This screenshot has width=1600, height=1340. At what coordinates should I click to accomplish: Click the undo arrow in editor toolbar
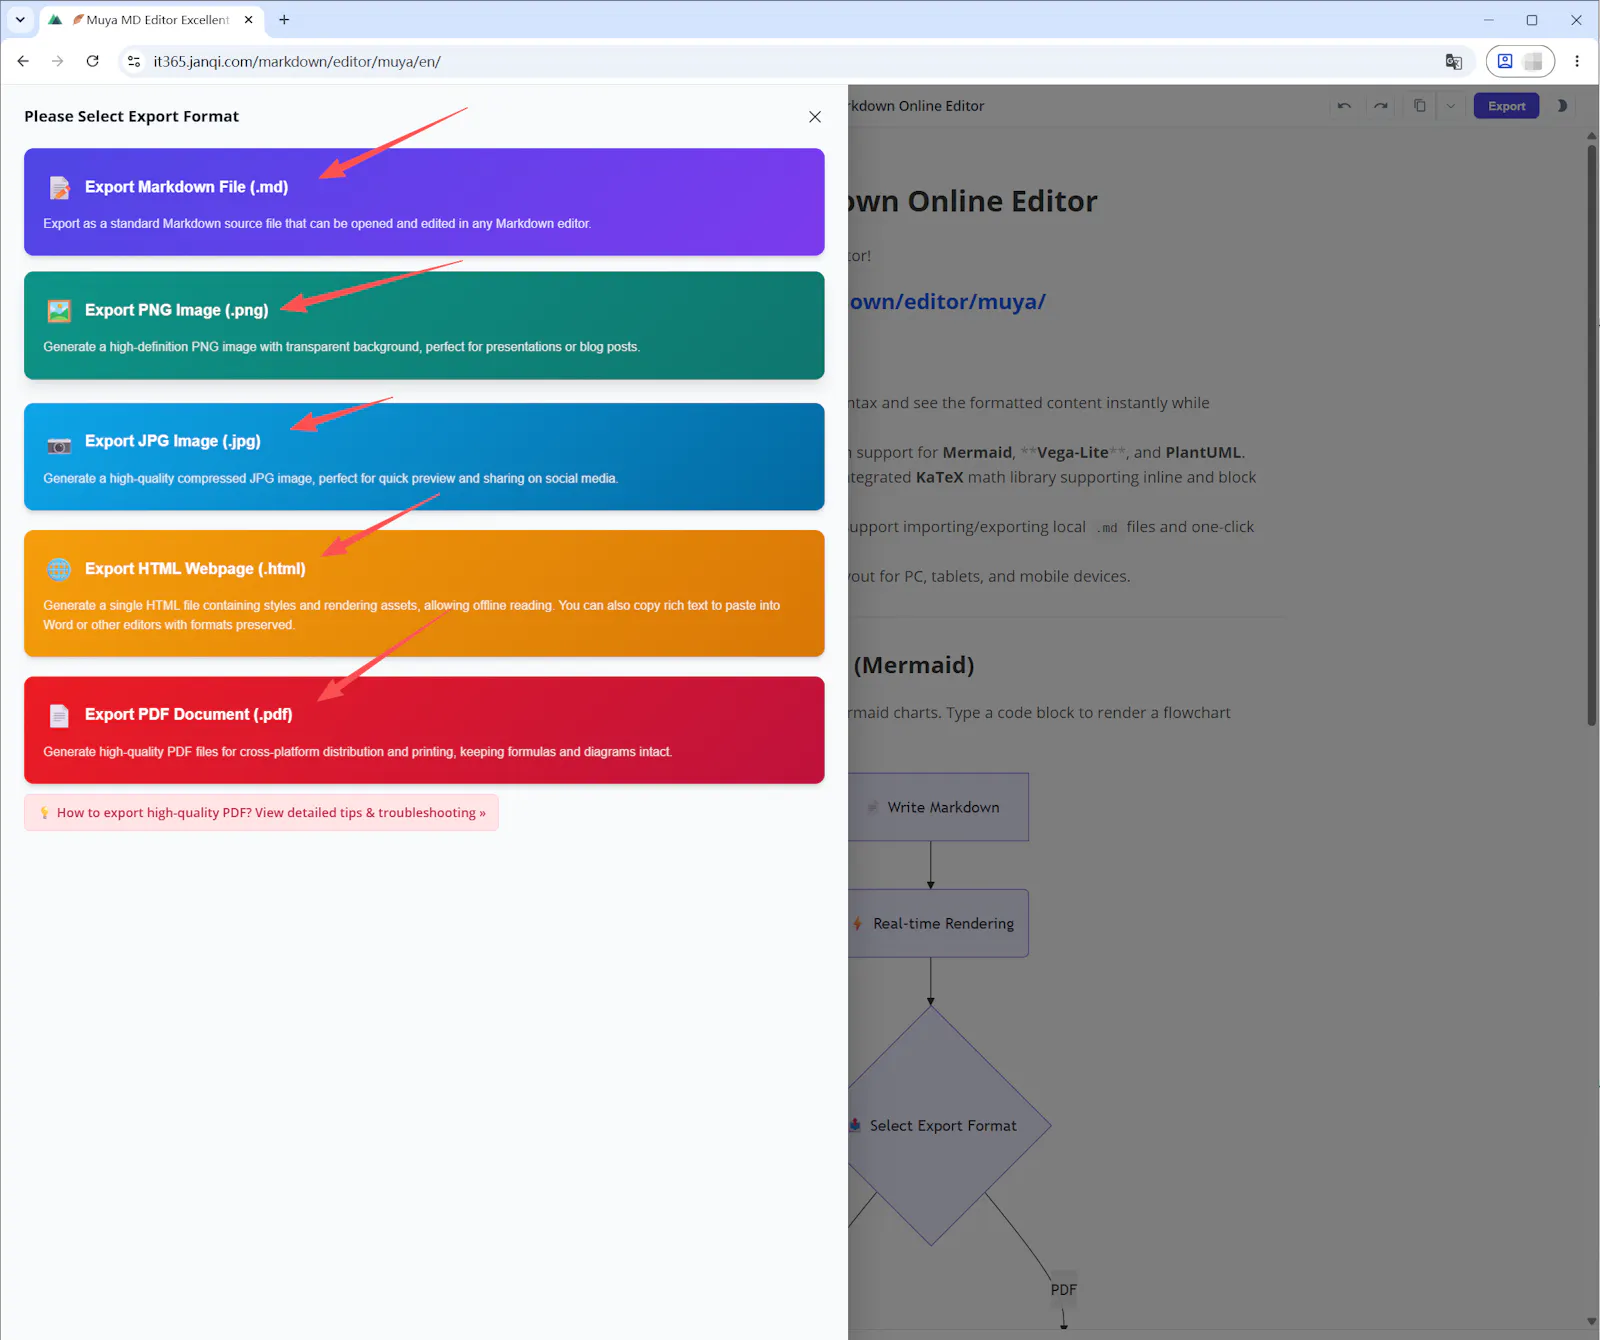[x=1344, y=106]
